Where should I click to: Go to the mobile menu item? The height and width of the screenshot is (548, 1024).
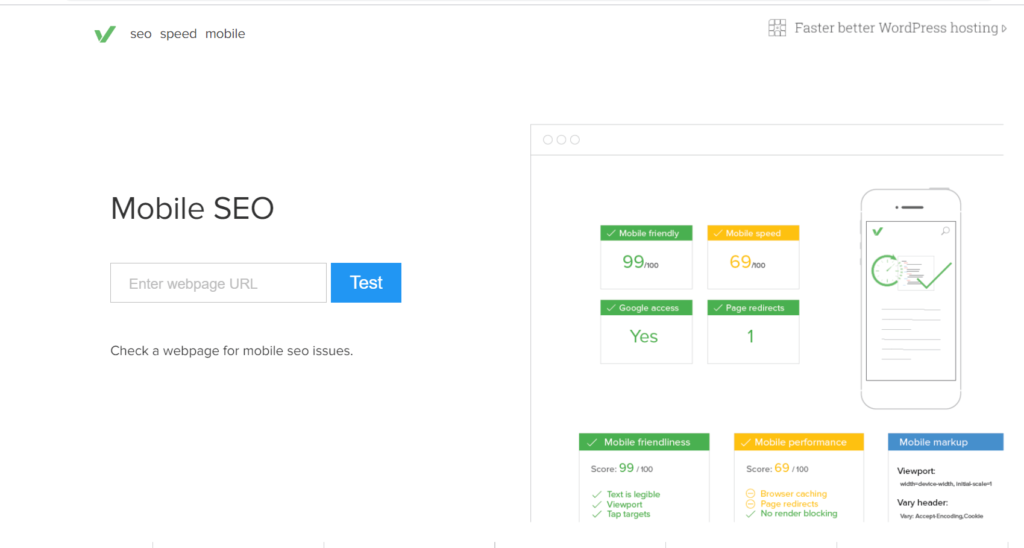pos(225,34)
